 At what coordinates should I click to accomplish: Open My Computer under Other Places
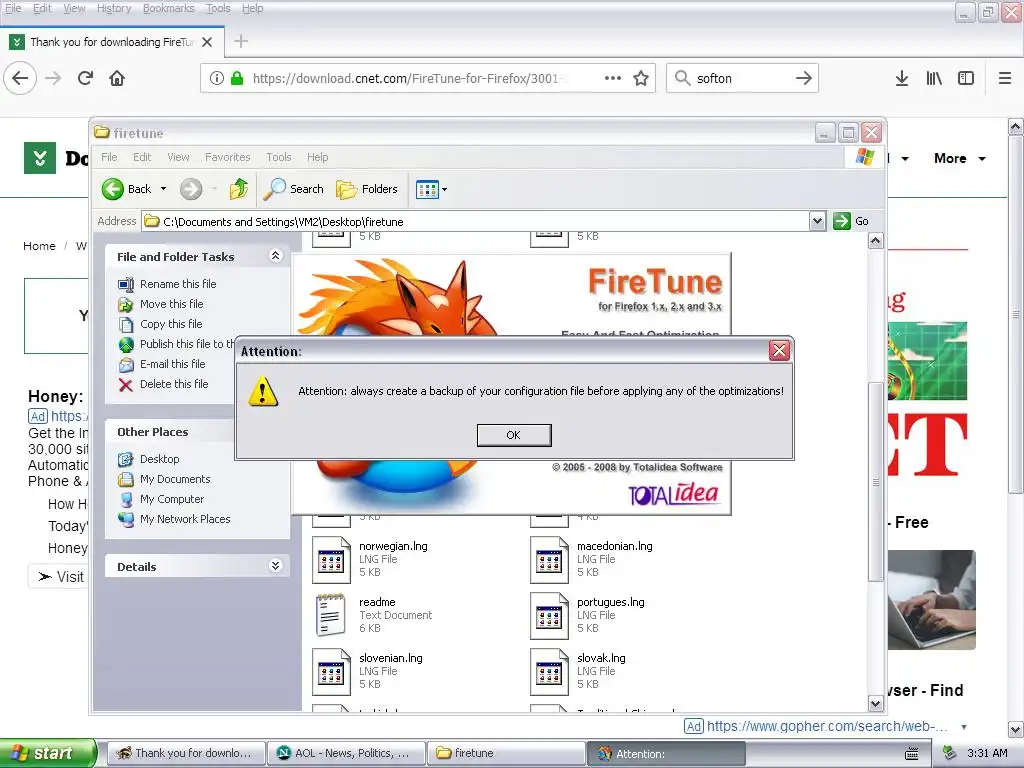[x=172, y=499]
